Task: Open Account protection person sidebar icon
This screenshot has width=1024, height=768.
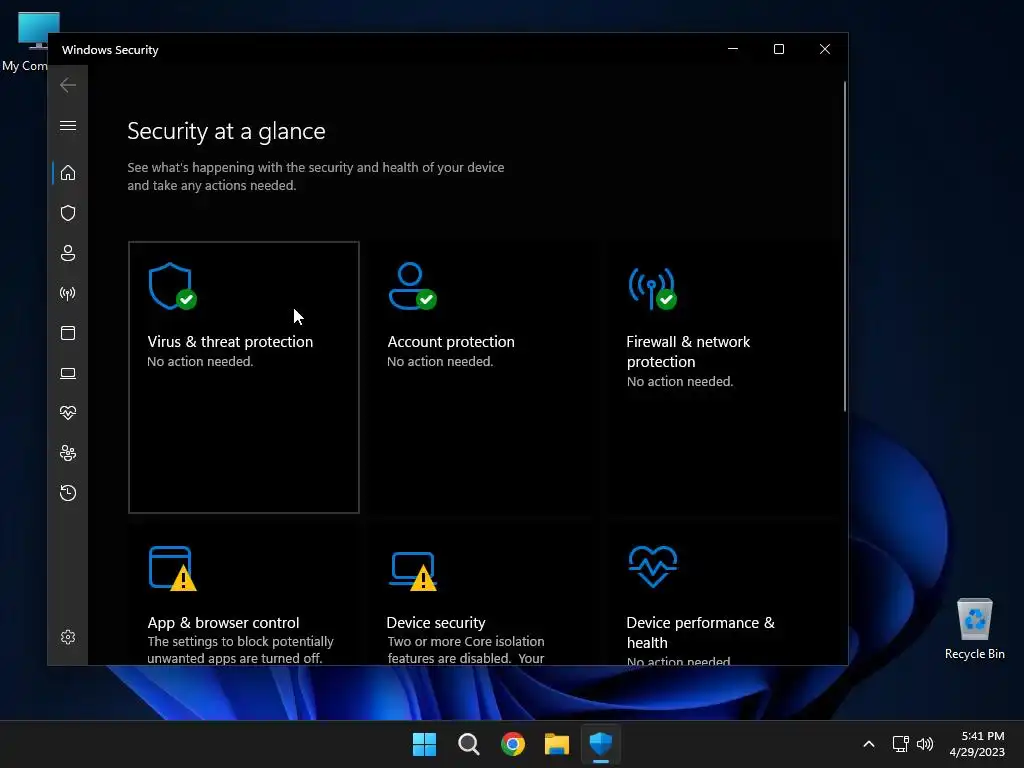Action: click(x=68, y=253)
